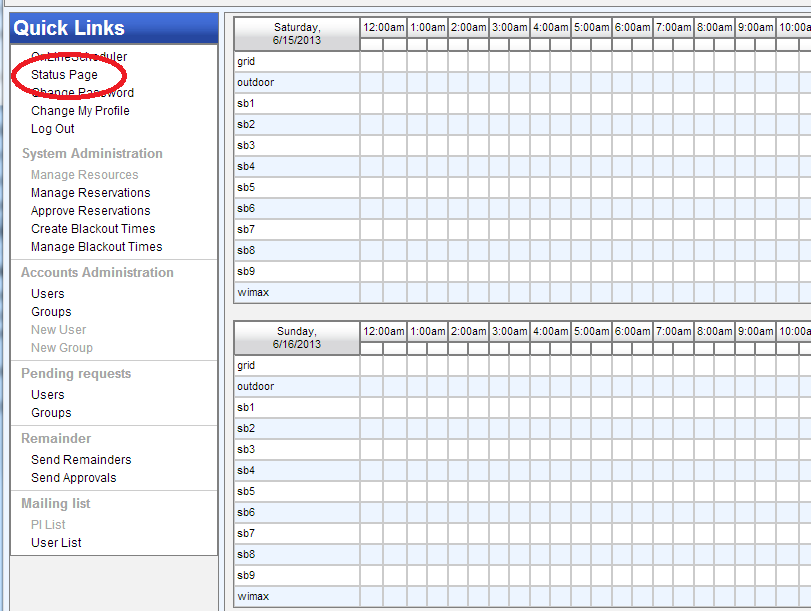Image resolution: width=811 pixels, height=611 pixels.
Task: Open Create Blackout Times
Action: click(93, 229)
